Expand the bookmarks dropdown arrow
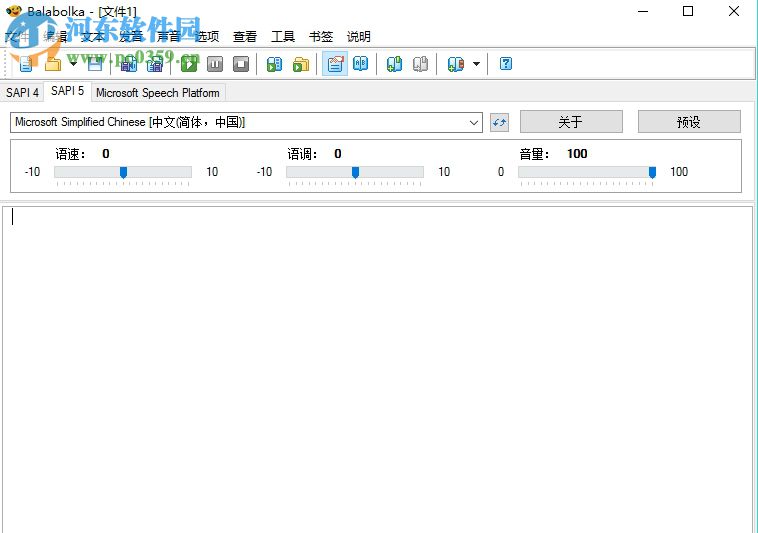Viewport: 758px width, 533px height. tap(477, 64)
